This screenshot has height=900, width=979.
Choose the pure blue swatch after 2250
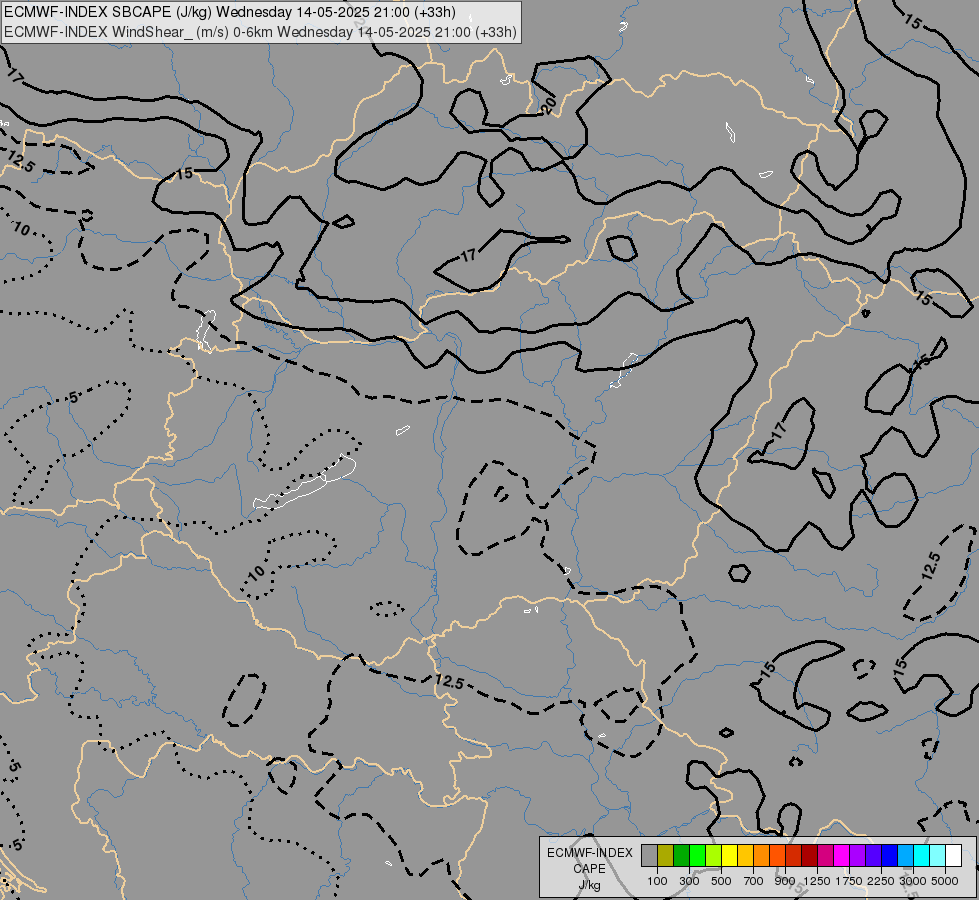[x=890, y=855]
